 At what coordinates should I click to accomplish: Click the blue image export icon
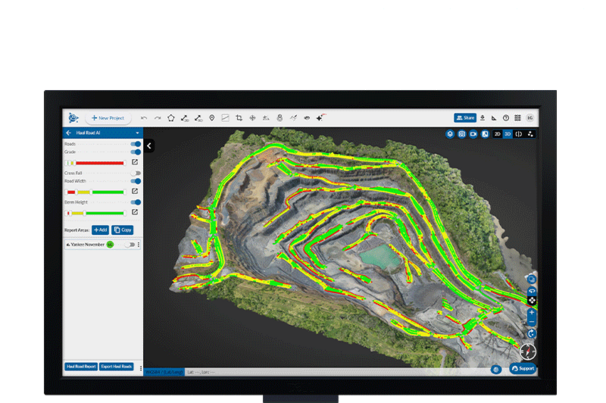point(485,134)
